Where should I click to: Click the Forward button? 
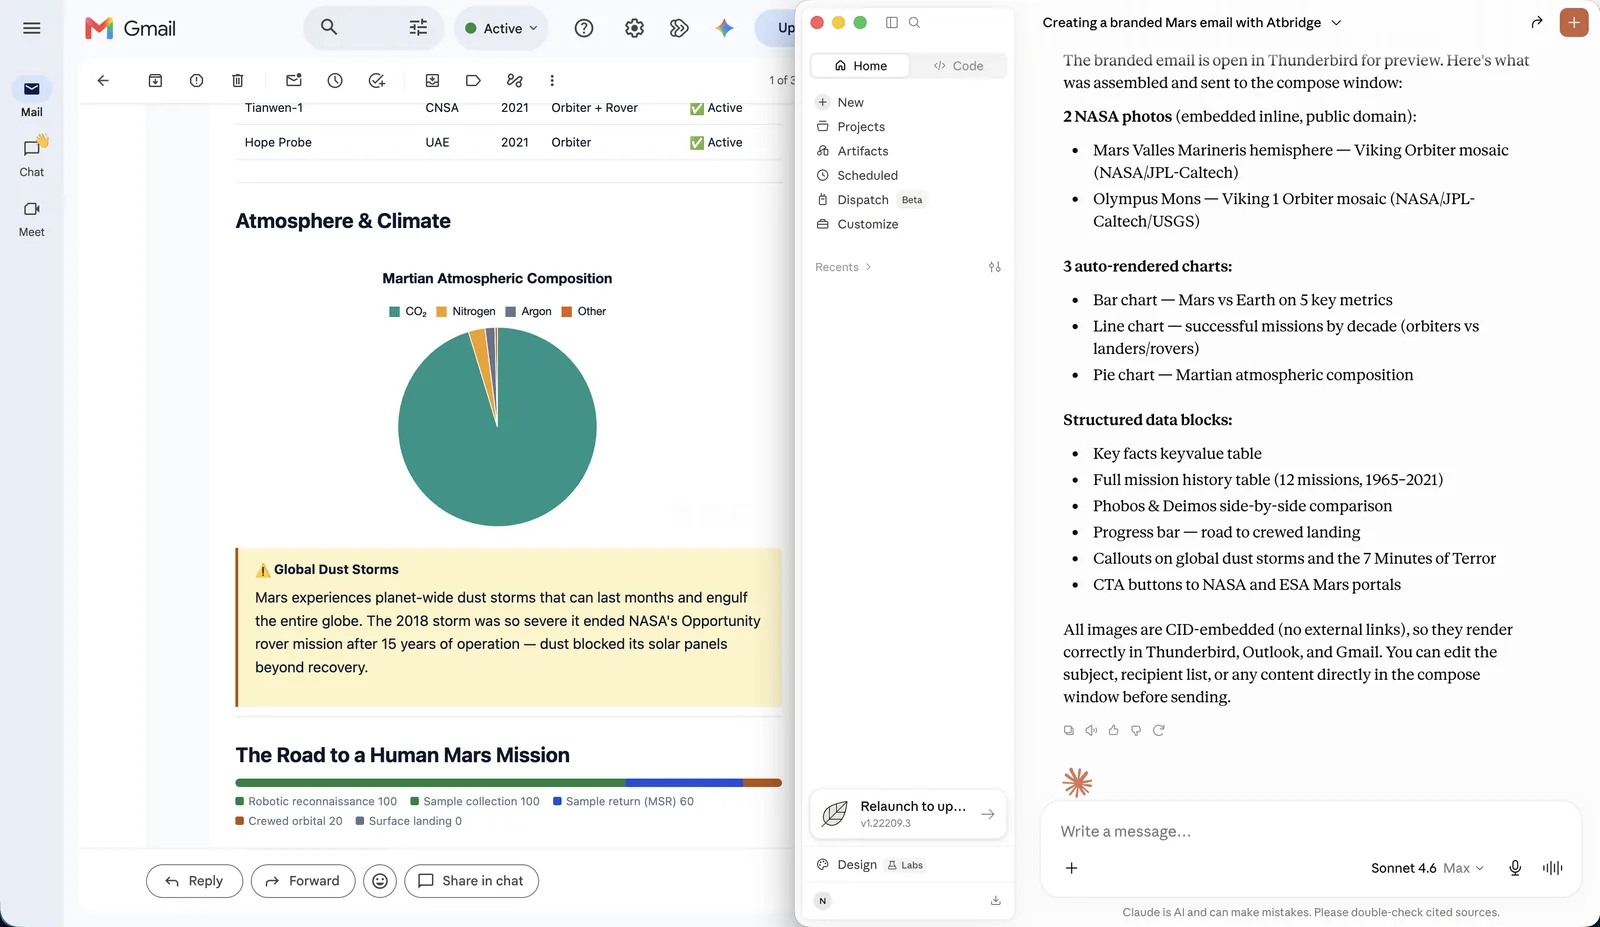(303, 881)
